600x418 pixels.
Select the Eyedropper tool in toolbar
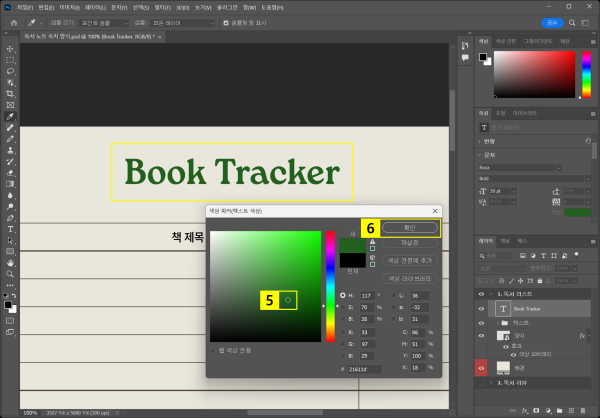click(10, 116)
